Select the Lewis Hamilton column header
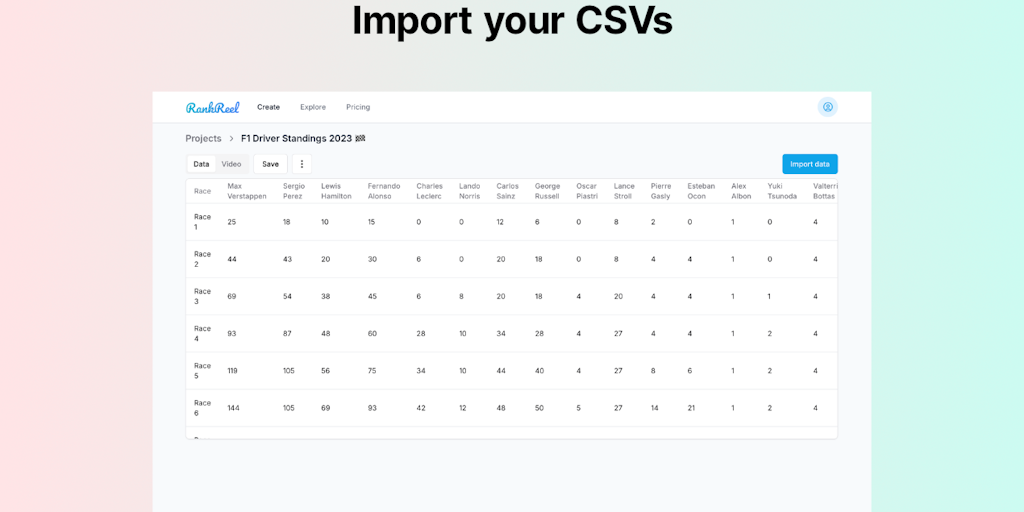Viewport: 1024px width, 512px height. pos(336,191)
